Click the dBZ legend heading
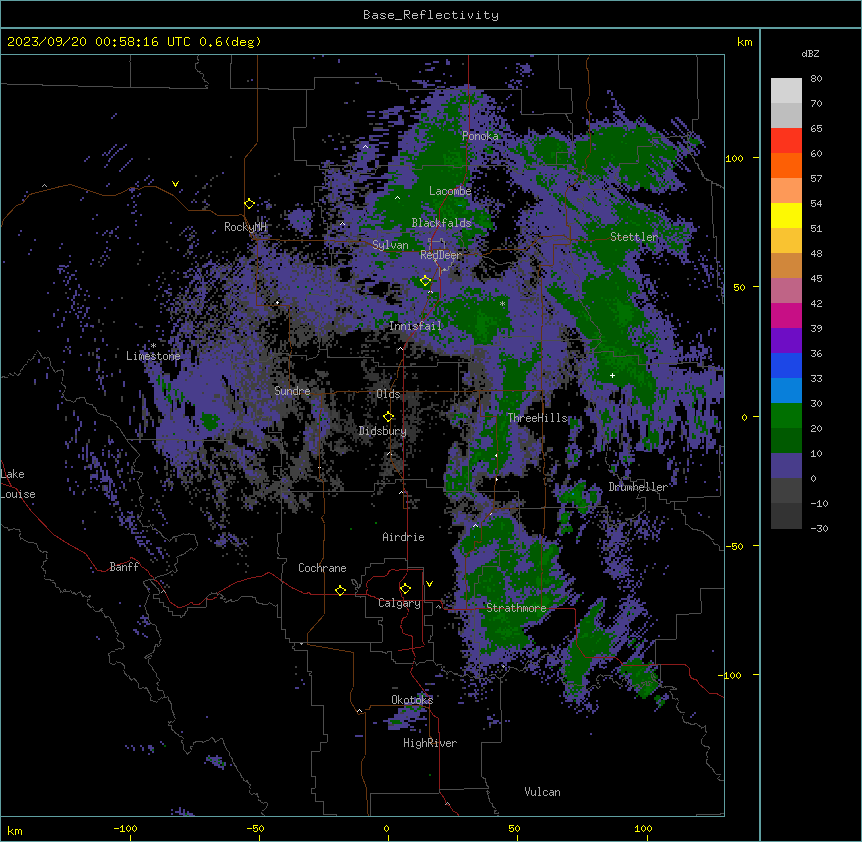 tap(810, 53)
